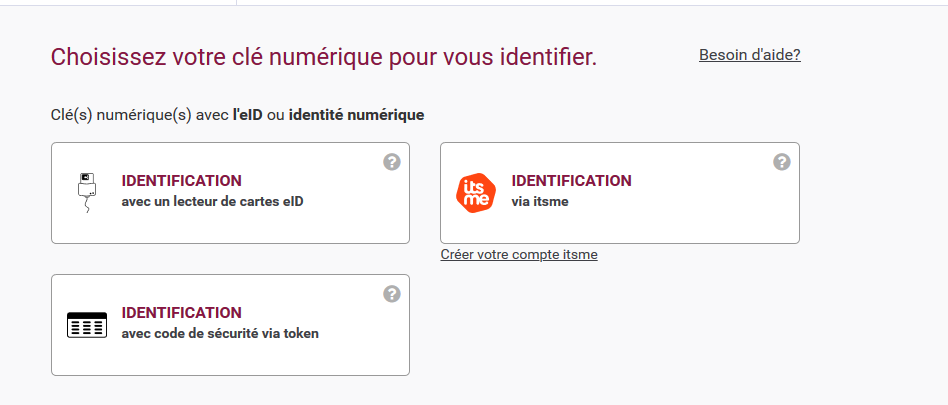Open help question mark for itsme identification
Image resolution: width=948 pixels, height=405 pixels.
[x=782, y=162]
